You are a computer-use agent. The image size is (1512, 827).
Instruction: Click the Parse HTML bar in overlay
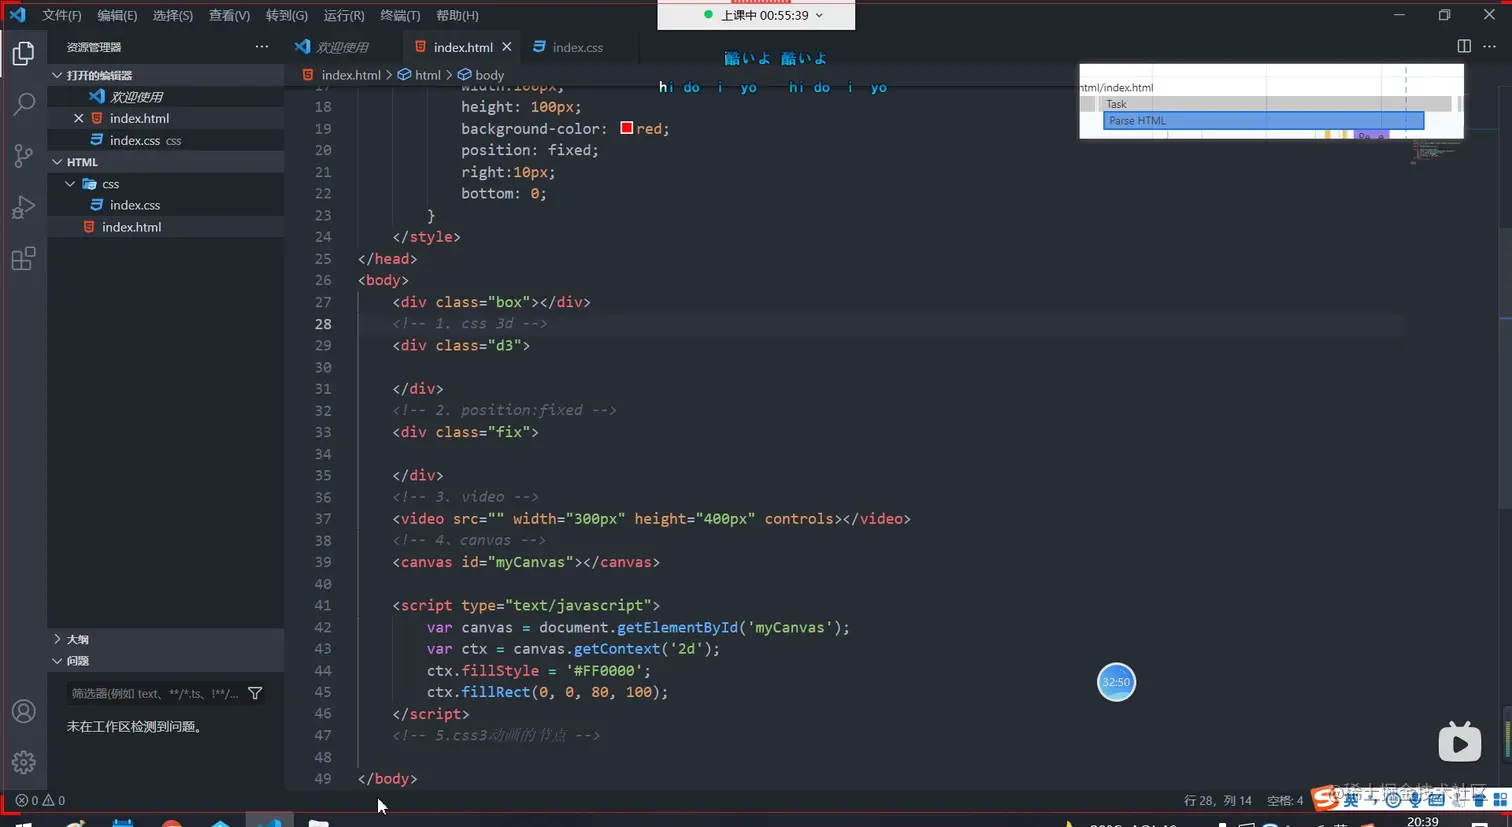point(1263,121)
